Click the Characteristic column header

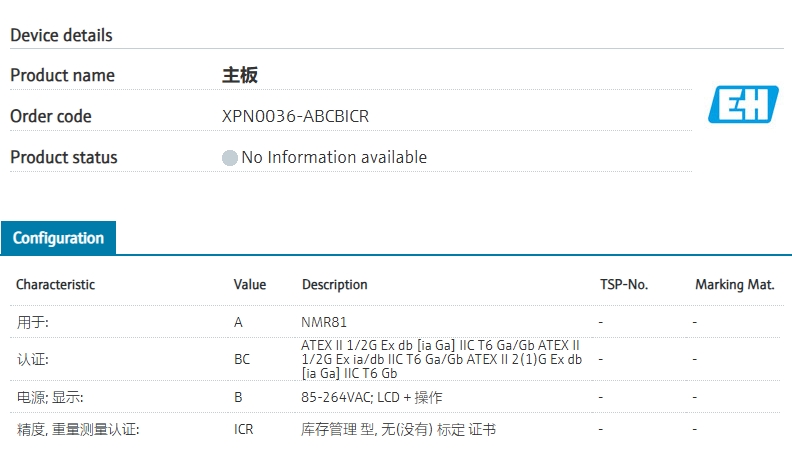point(55,285)
